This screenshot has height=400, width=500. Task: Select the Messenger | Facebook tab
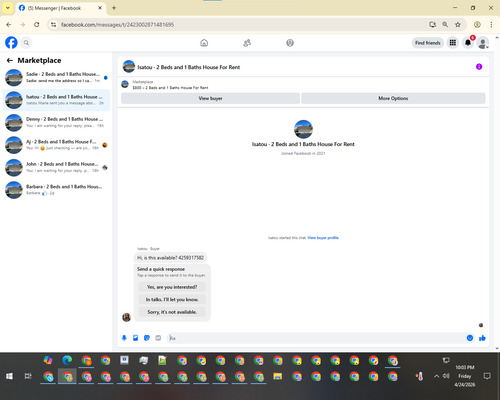pyautogui.click(x=61, y=8)
